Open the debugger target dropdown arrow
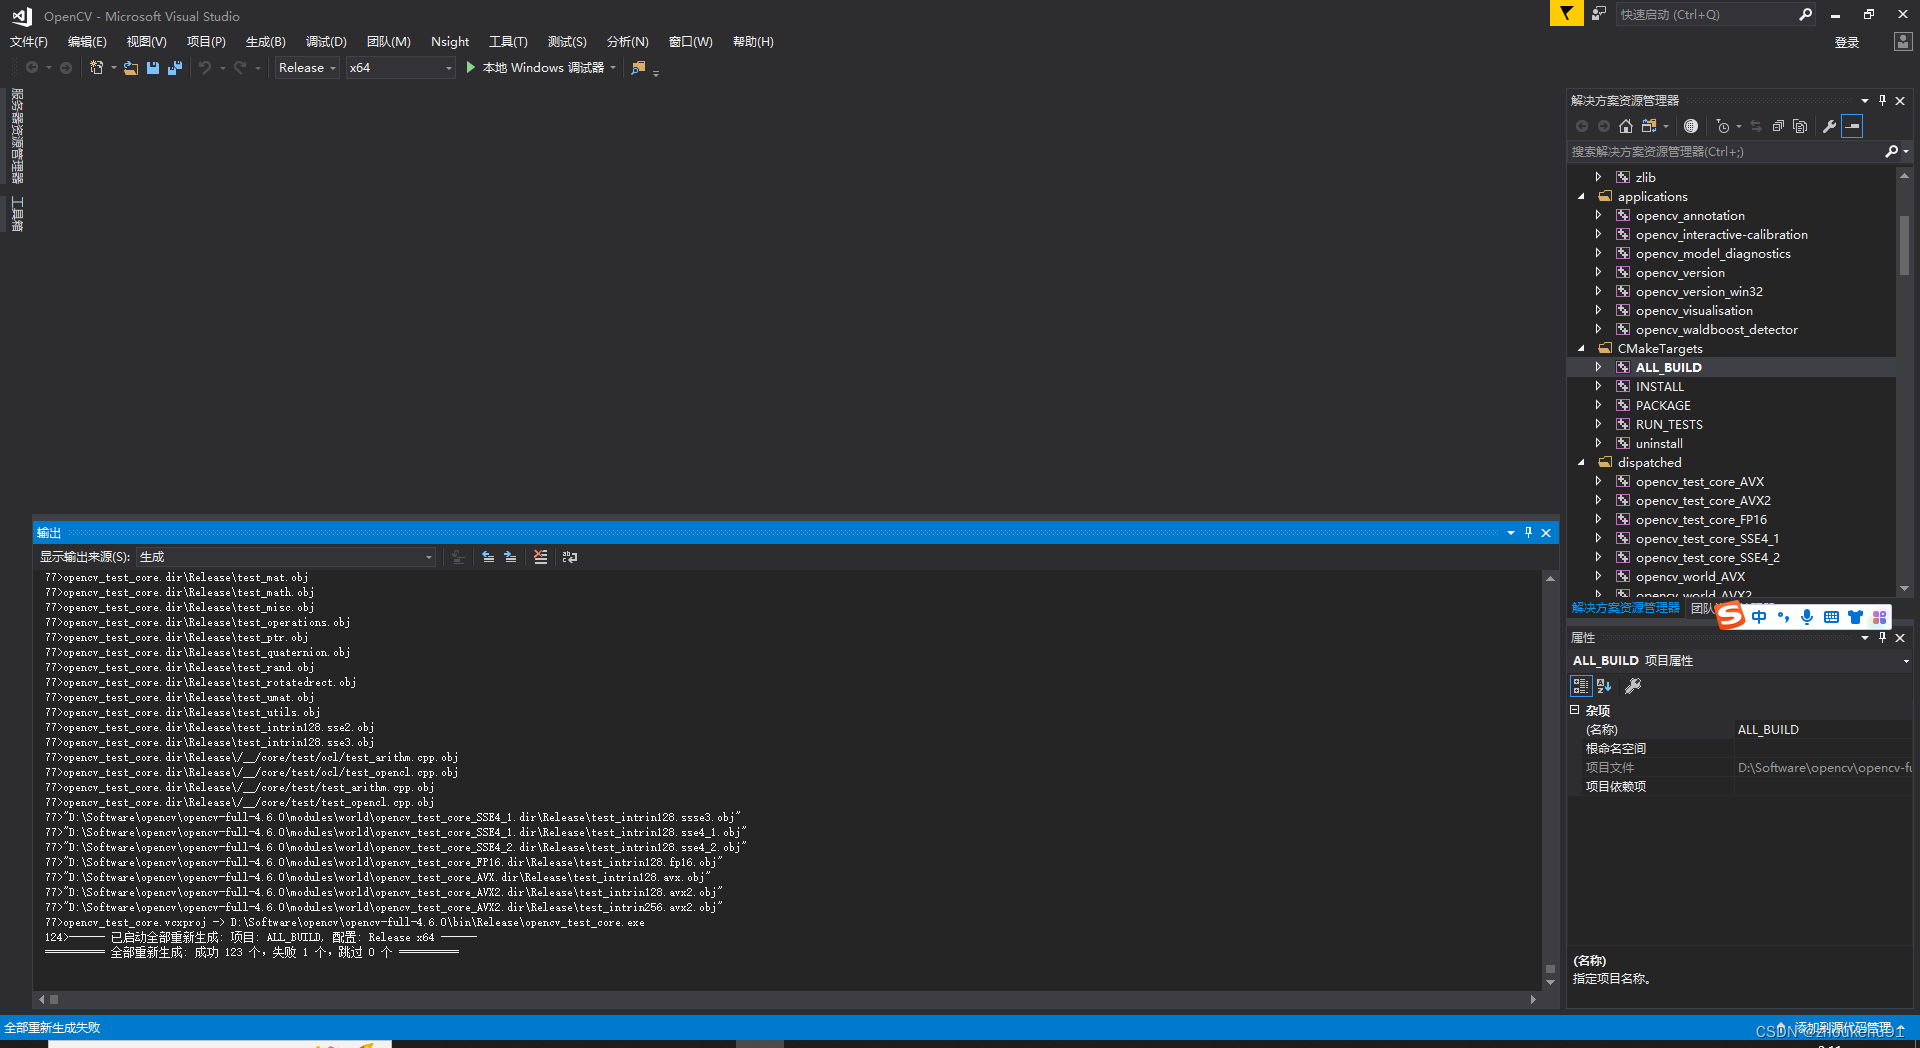The height and width of the screenshot is (1048, 1920). tap(613, 67)
